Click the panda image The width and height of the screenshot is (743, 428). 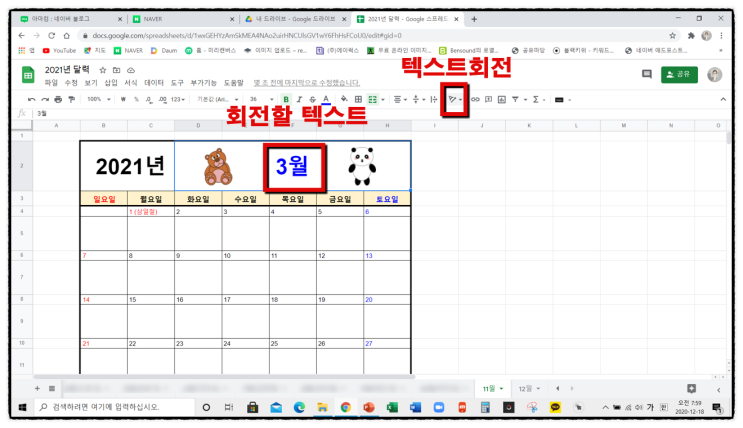coord(362,166)
